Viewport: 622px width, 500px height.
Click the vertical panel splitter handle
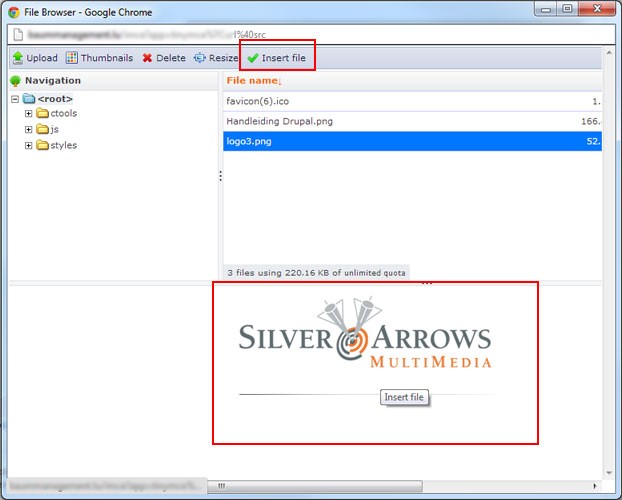[221, 176]
